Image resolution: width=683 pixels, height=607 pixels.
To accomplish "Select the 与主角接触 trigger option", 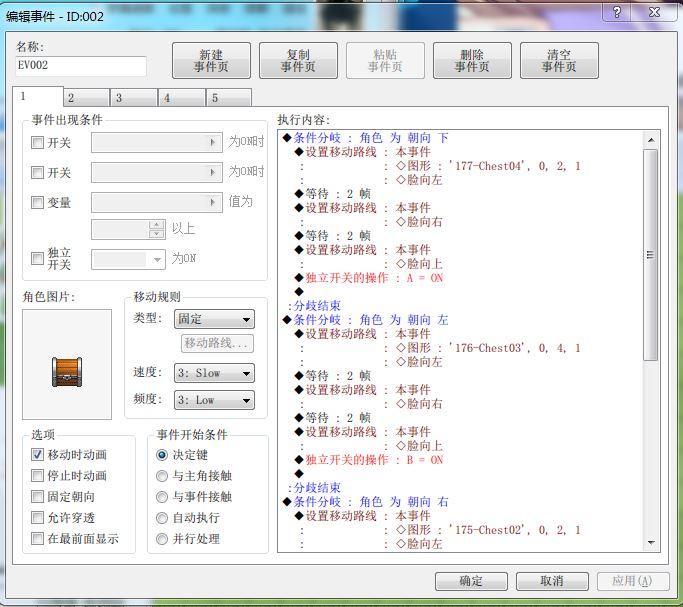I will pos(162,476).
